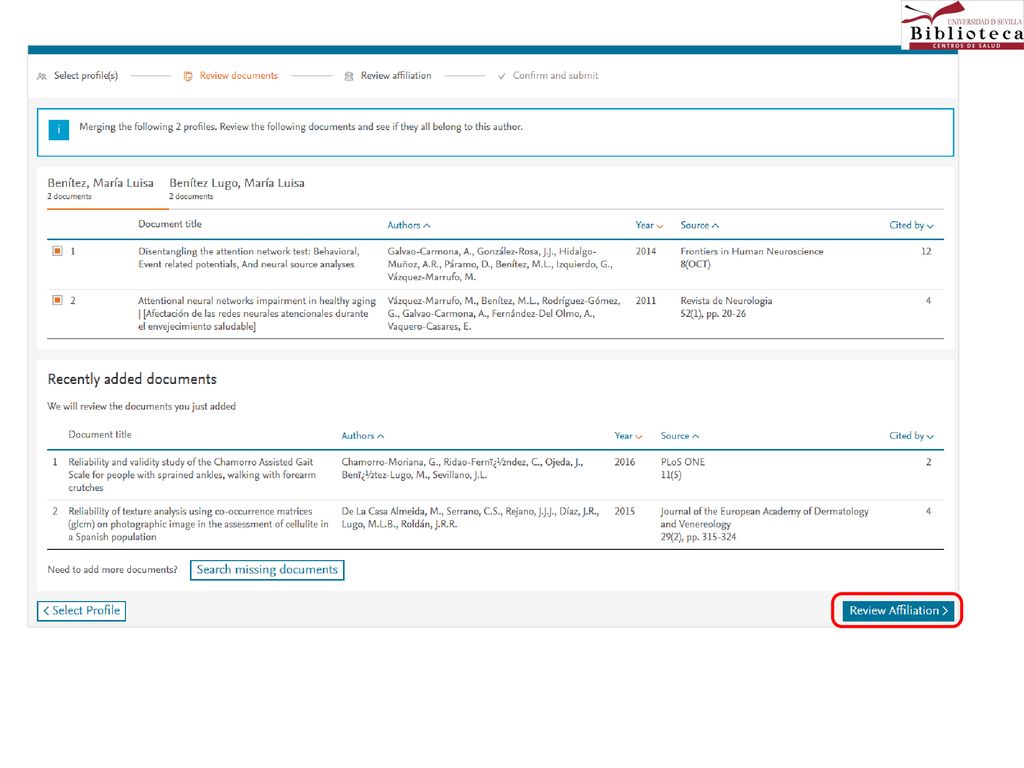This screenshot has height=768, width=1024.
Task: Click year 2011 in second row
Action: pos(646,301)
